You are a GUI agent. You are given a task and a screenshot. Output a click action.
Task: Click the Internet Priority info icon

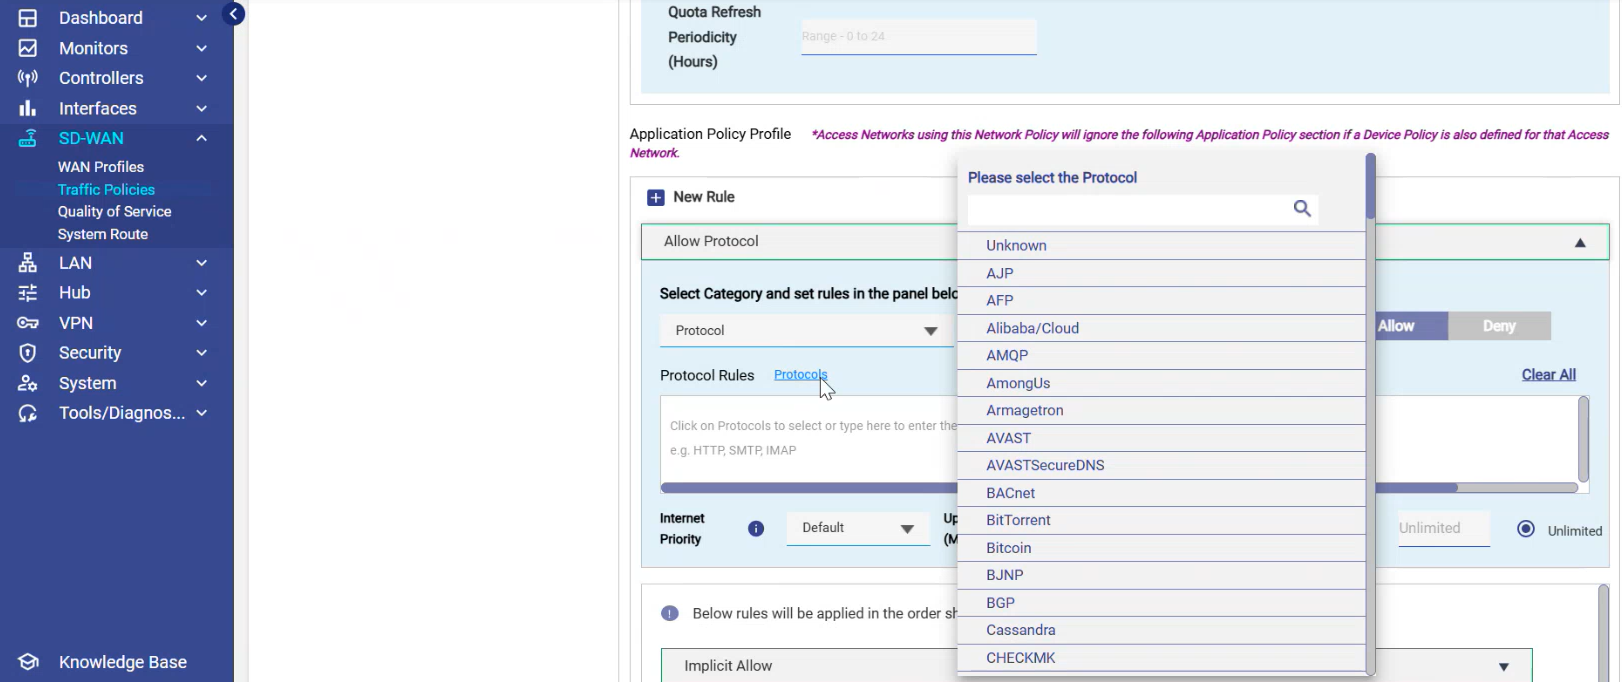click(x=756, y=529)
